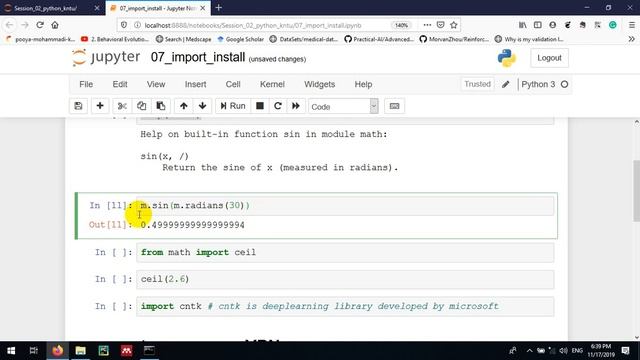The image size is (640, 360).
Task: Interrupt the kernel with the stop icon
Action: [260, 106]
